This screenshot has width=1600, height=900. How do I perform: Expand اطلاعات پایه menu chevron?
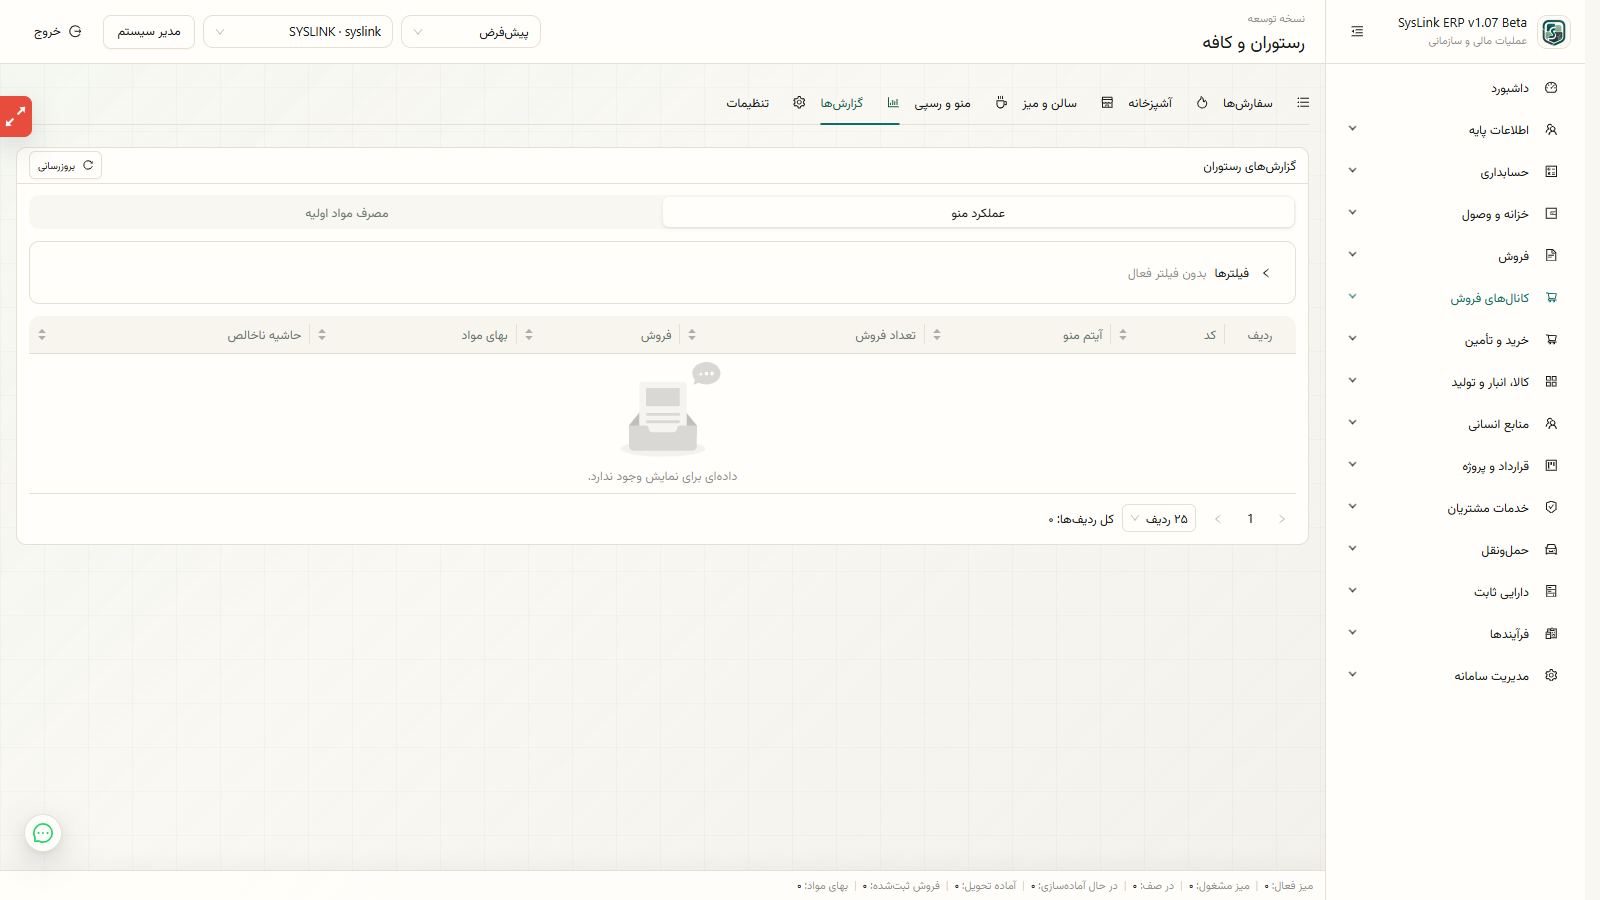[1353, 129]
